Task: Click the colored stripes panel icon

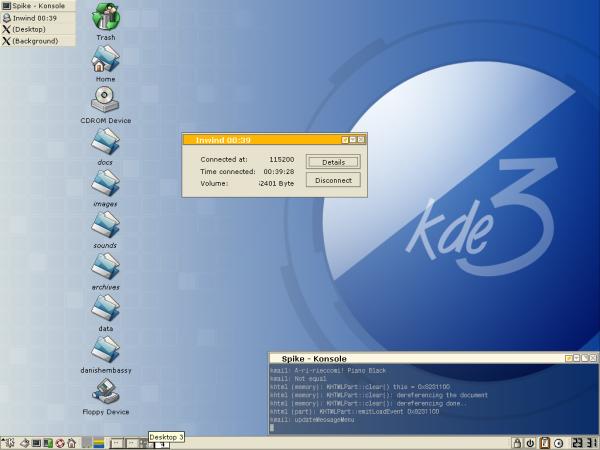Action: coord(99,443)
